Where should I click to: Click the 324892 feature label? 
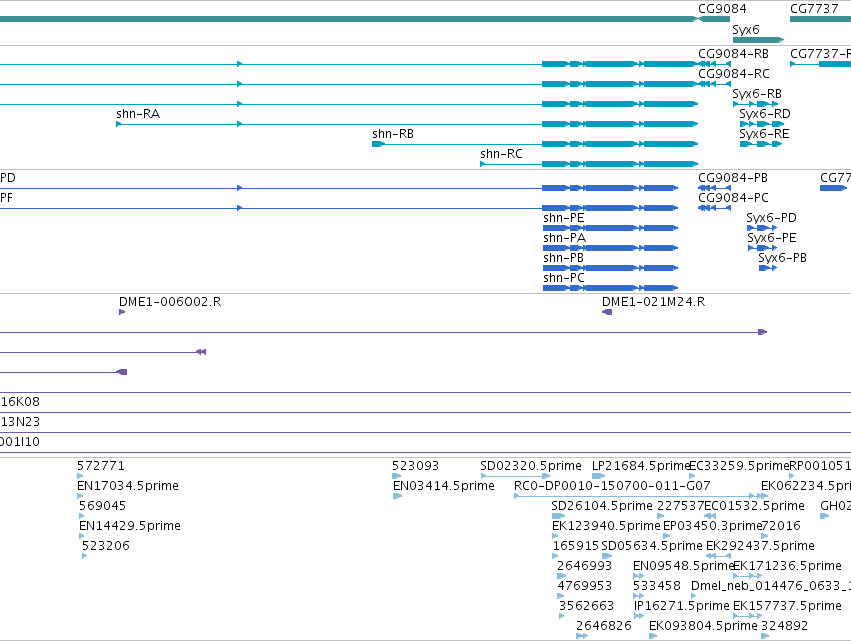coord(785,627)
